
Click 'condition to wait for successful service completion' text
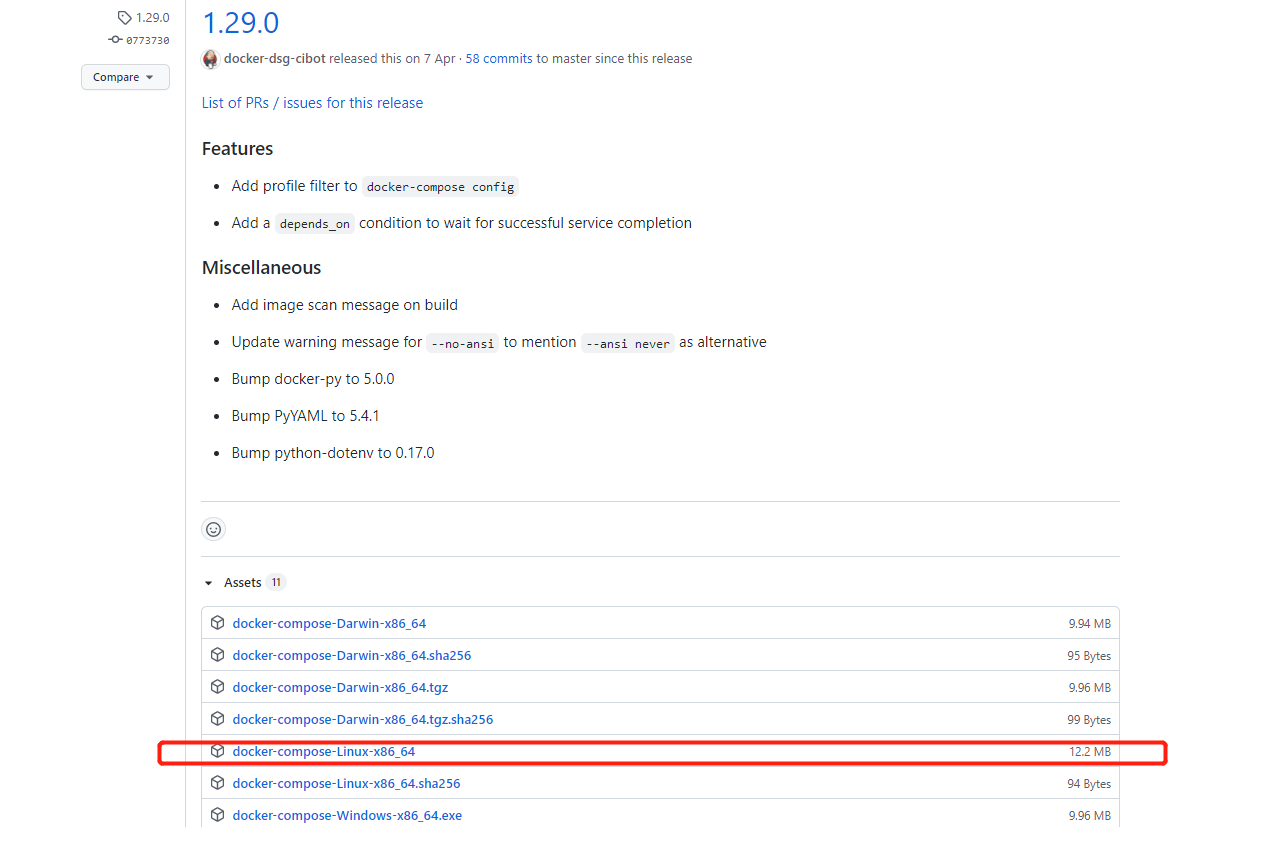(525, 223)
